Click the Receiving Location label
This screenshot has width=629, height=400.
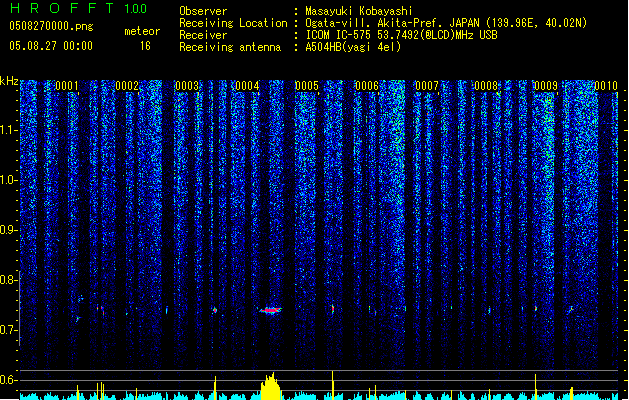(233, 23)
